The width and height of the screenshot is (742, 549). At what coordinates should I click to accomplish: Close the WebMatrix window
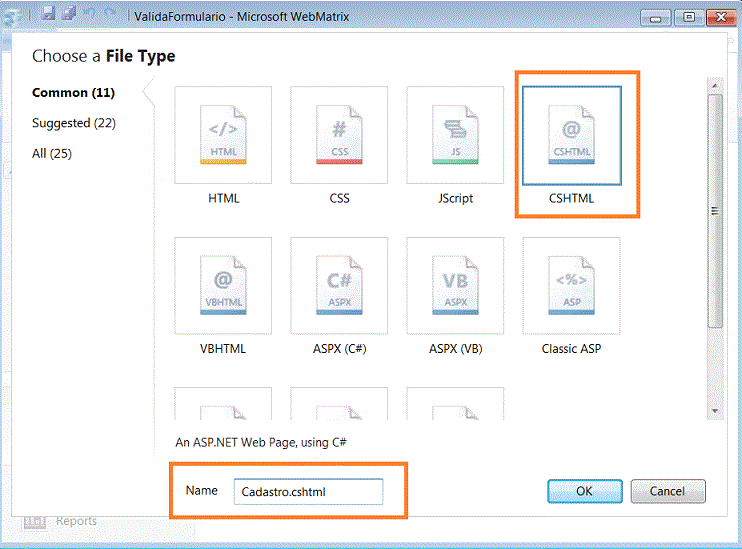pos(721,18)
